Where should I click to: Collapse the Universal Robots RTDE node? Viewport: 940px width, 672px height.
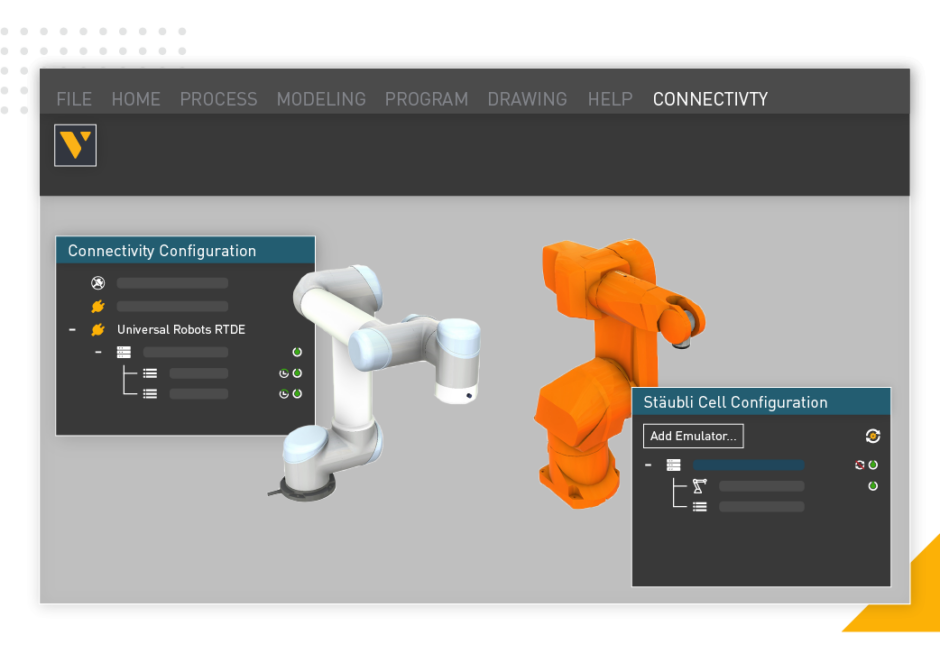point(72,329)
